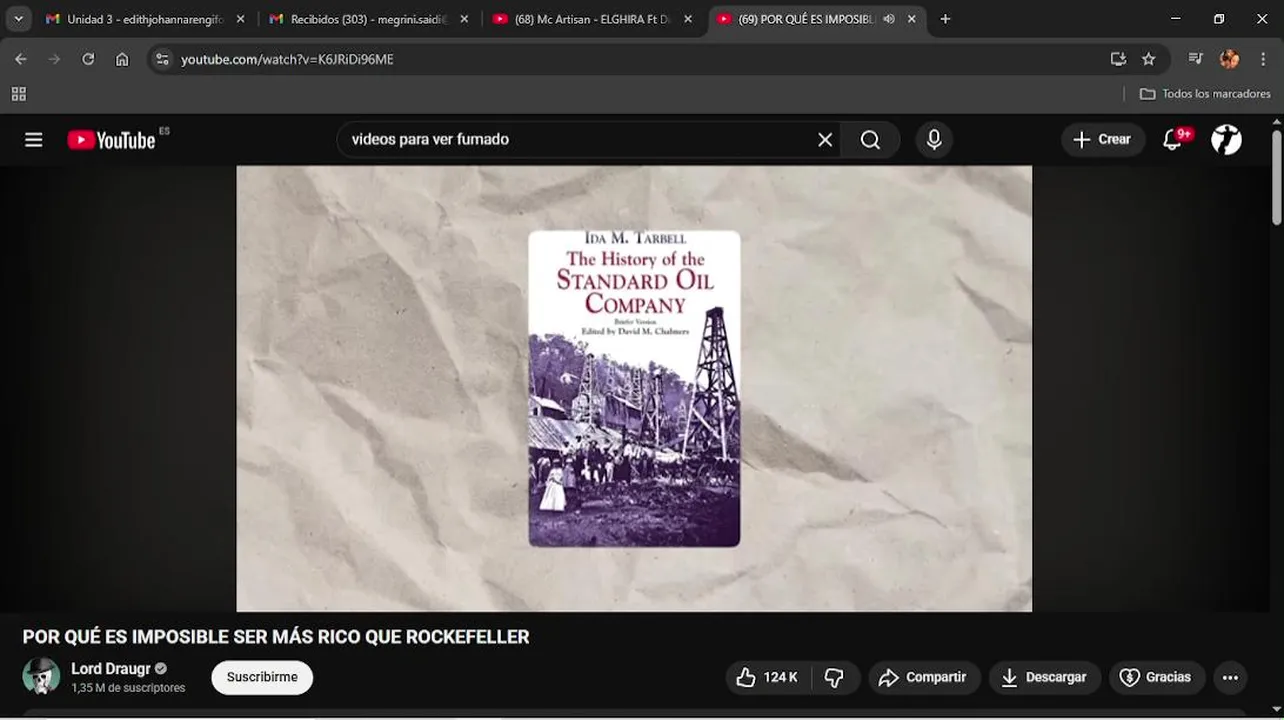
Task: Open the apps grid in bookmarks bar
Action: (x=18, y=94)
